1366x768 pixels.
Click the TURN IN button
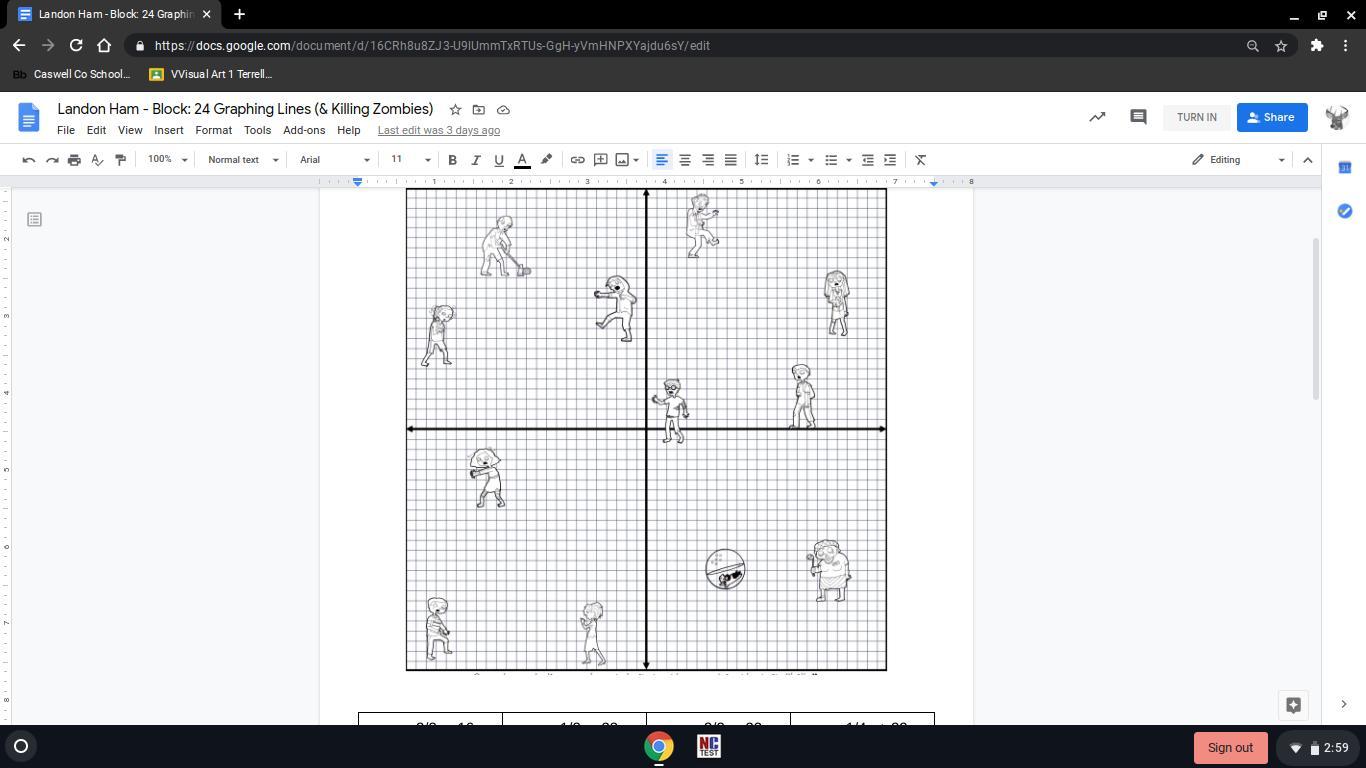tap(1196, 117)
